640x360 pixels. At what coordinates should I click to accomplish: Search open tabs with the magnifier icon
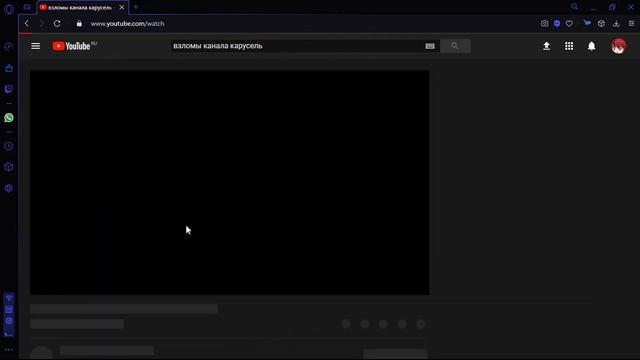(574, 7)
